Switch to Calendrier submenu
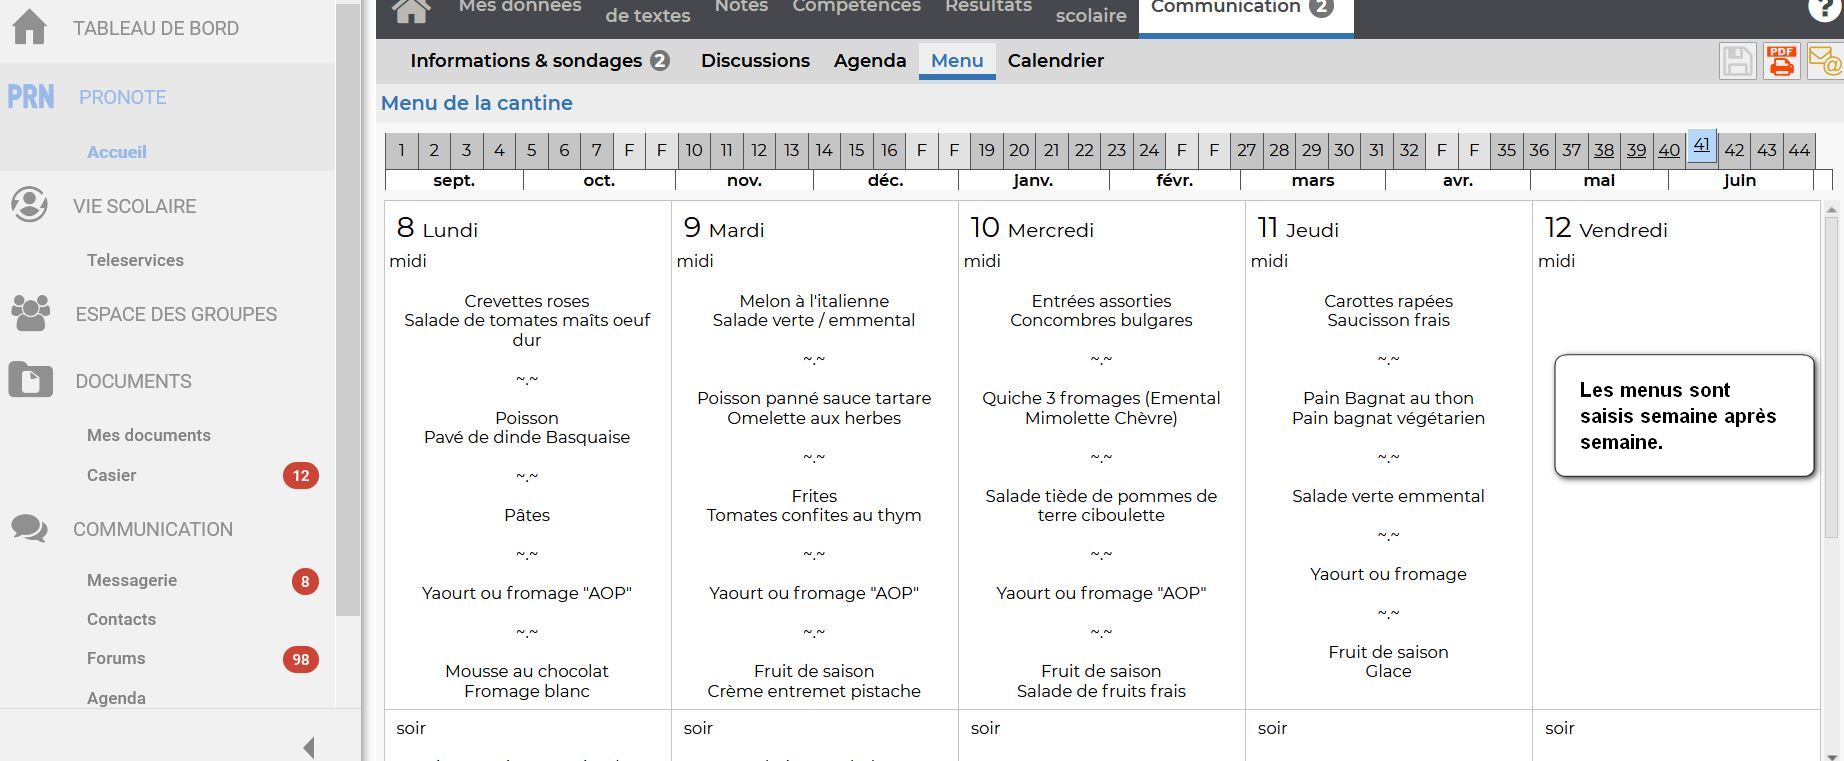The width and height of the screenshot is (1844, 761). pyautogui.click(x=1056, y=61)
